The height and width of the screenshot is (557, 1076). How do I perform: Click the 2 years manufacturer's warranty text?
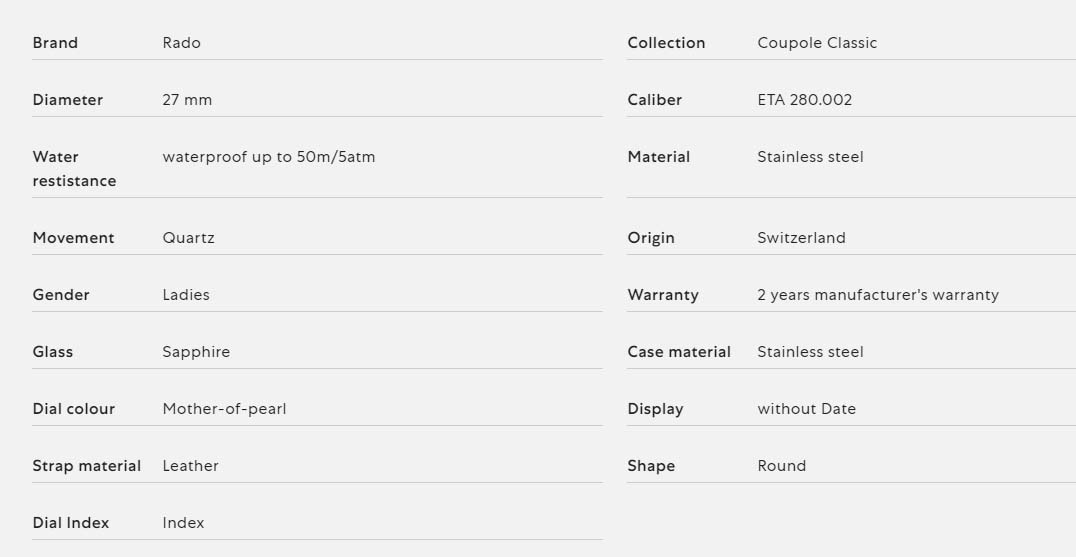(x=878, y=295)
